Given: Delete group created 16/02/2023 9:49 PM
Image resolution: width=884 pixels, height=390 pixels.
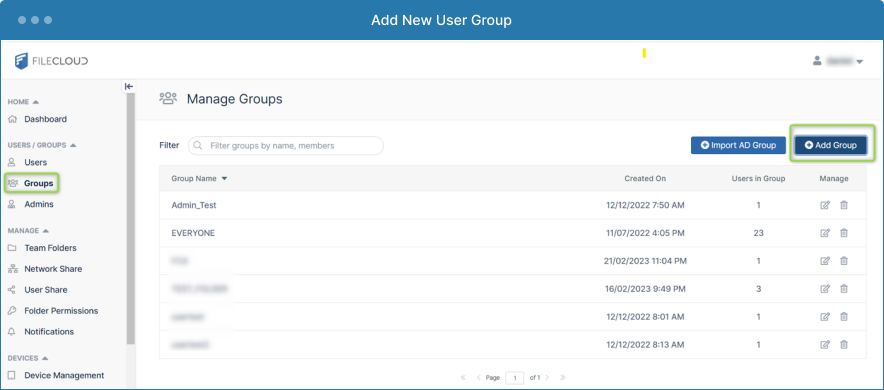Looking at the screenshot, I should pyautogui.click(x=844, y=289).
